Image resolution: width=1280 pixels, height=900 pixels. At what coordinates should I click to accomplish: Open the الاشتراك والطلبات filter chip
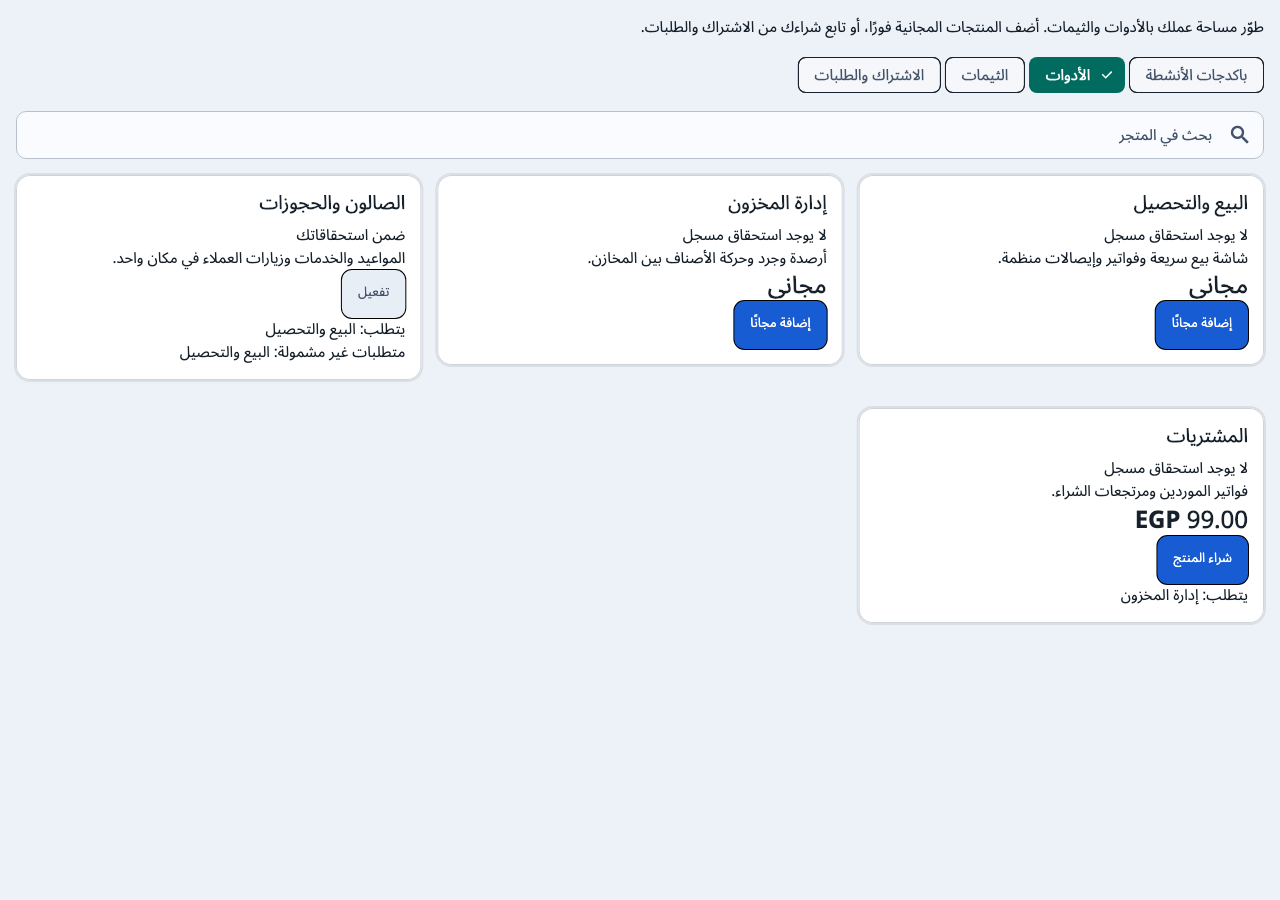(x=869, y=75)
